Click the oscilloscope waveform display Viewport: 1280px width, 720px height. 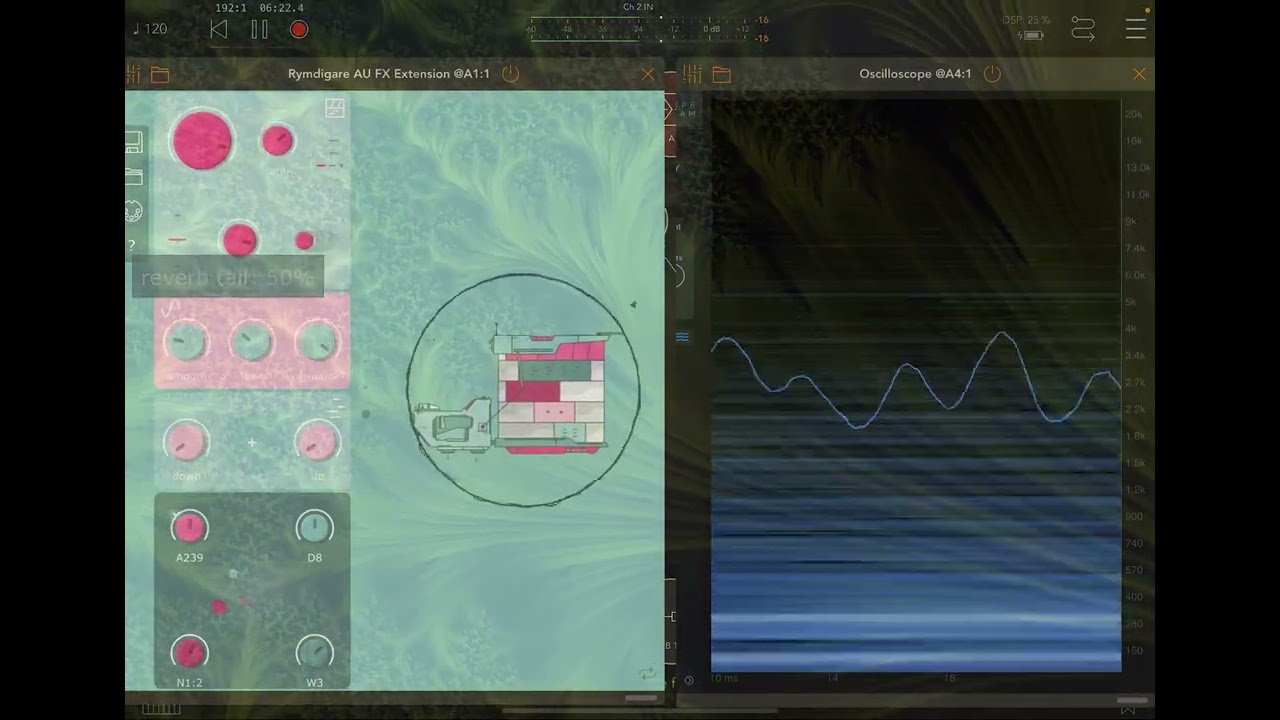[916, 385]
